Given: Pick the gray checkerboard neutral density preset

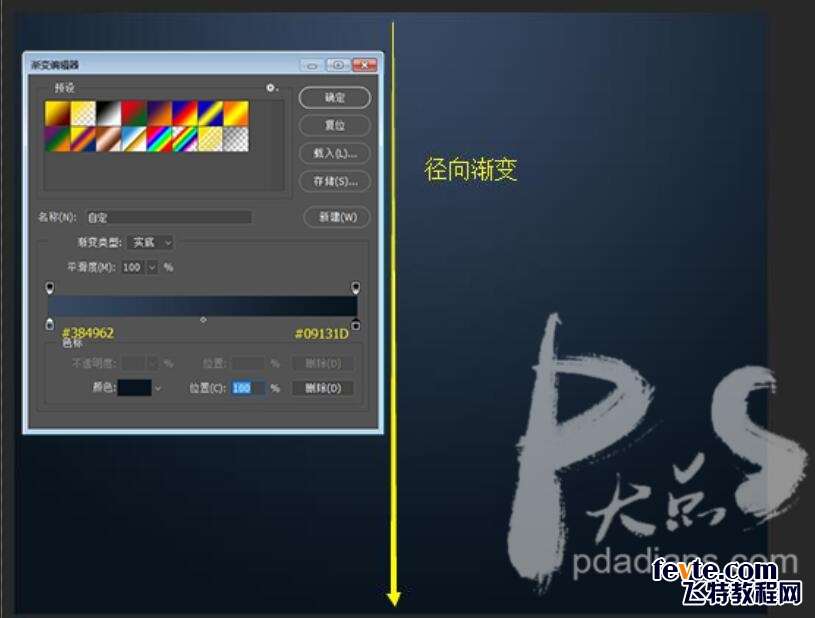Looking at the screenshot, I should pos(236,139).
